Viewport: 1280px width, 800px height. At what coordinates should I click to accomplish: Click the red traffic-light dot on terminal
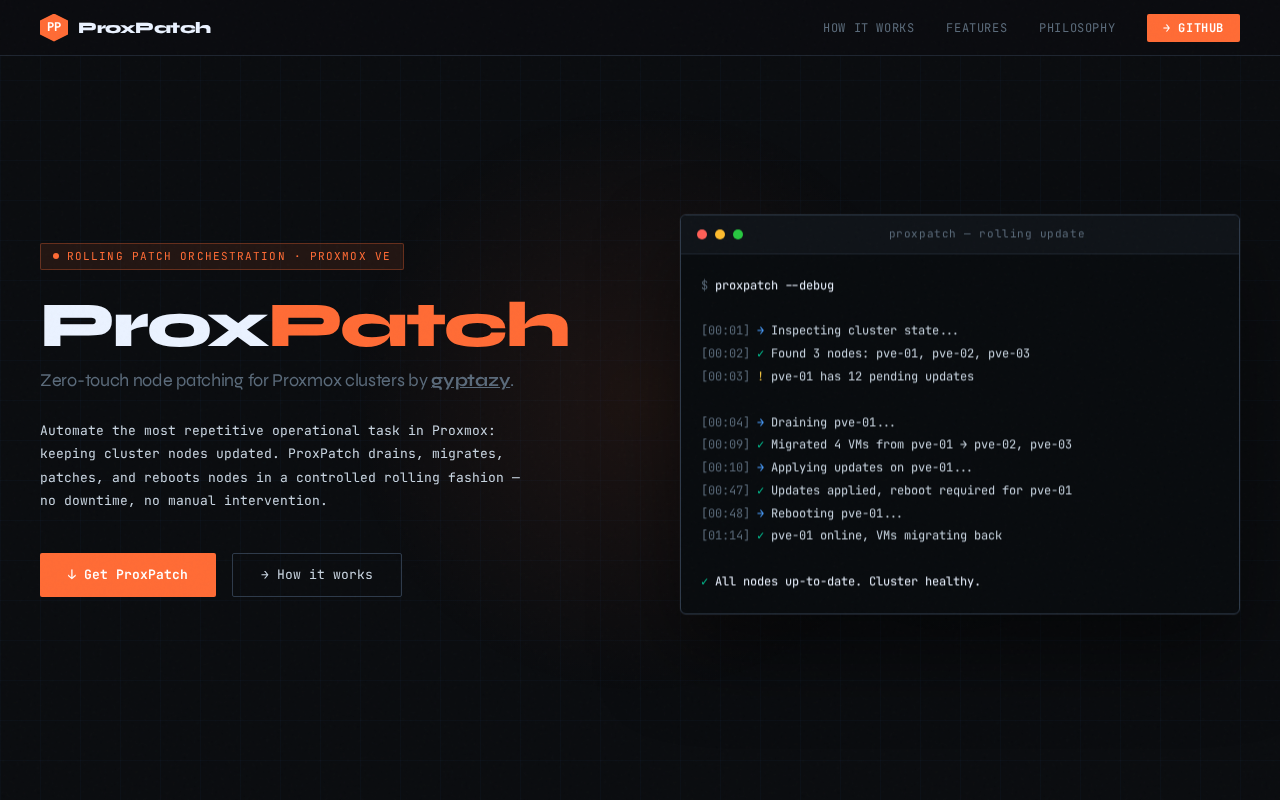[x=701, y=233]
